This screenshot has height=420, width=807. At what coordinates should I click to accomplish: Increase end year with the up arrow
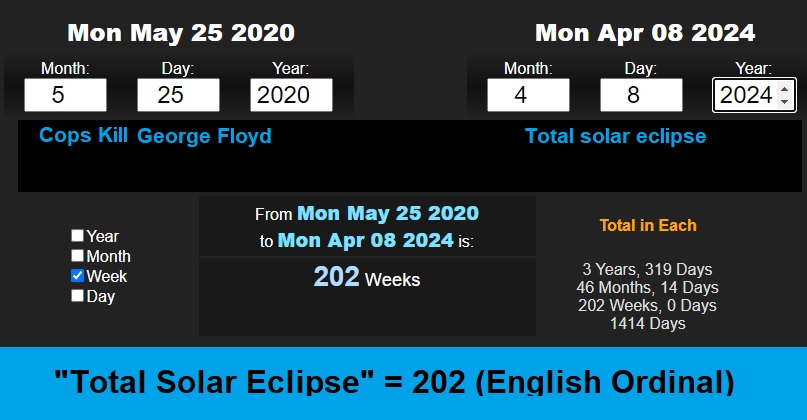784,89
